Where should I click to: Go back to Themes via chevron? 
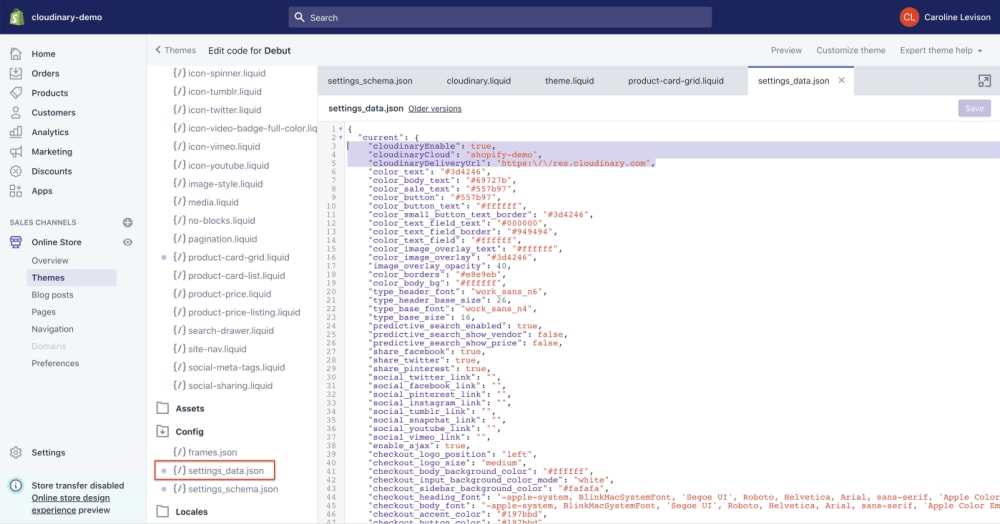[158, 50]
